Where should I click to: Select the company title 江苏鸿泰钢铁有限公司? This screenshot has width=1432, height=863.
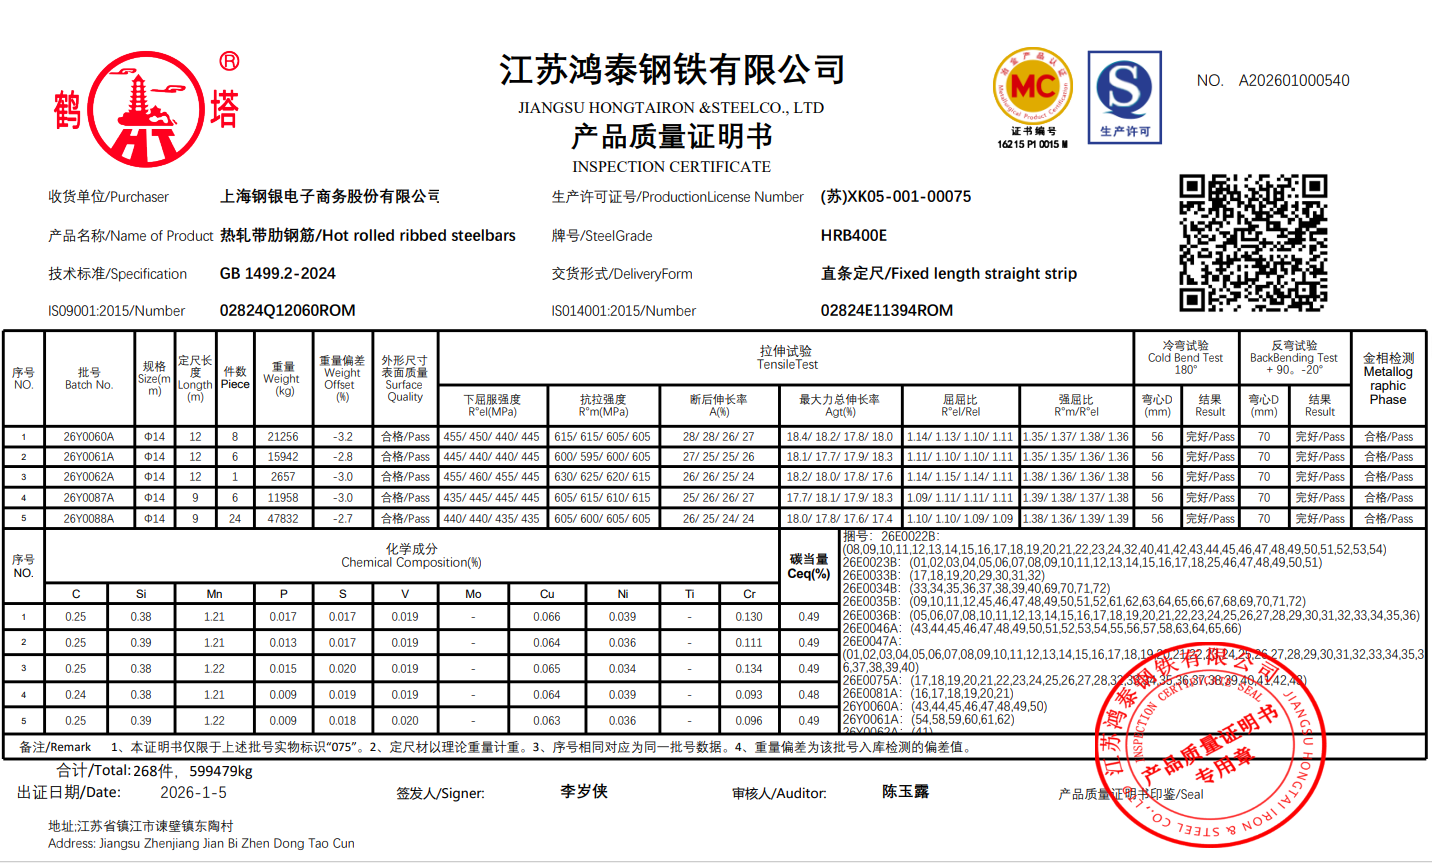tap(672, 70)
